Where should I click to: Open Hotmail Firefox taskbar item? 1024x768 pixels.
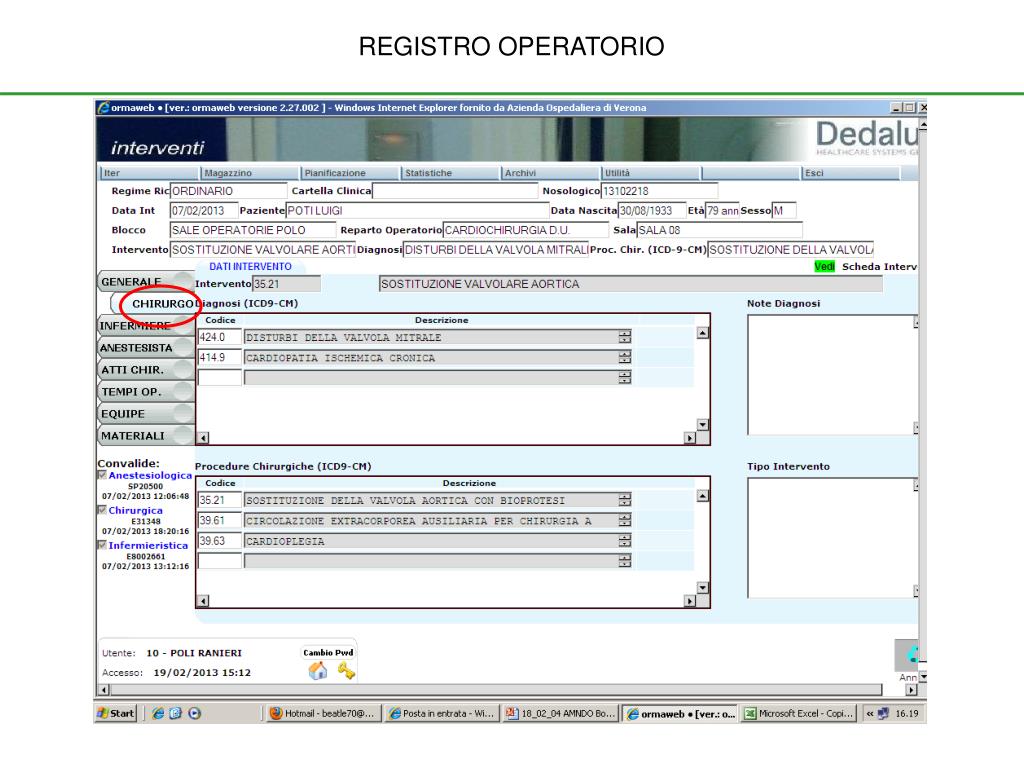pos(323,713)
